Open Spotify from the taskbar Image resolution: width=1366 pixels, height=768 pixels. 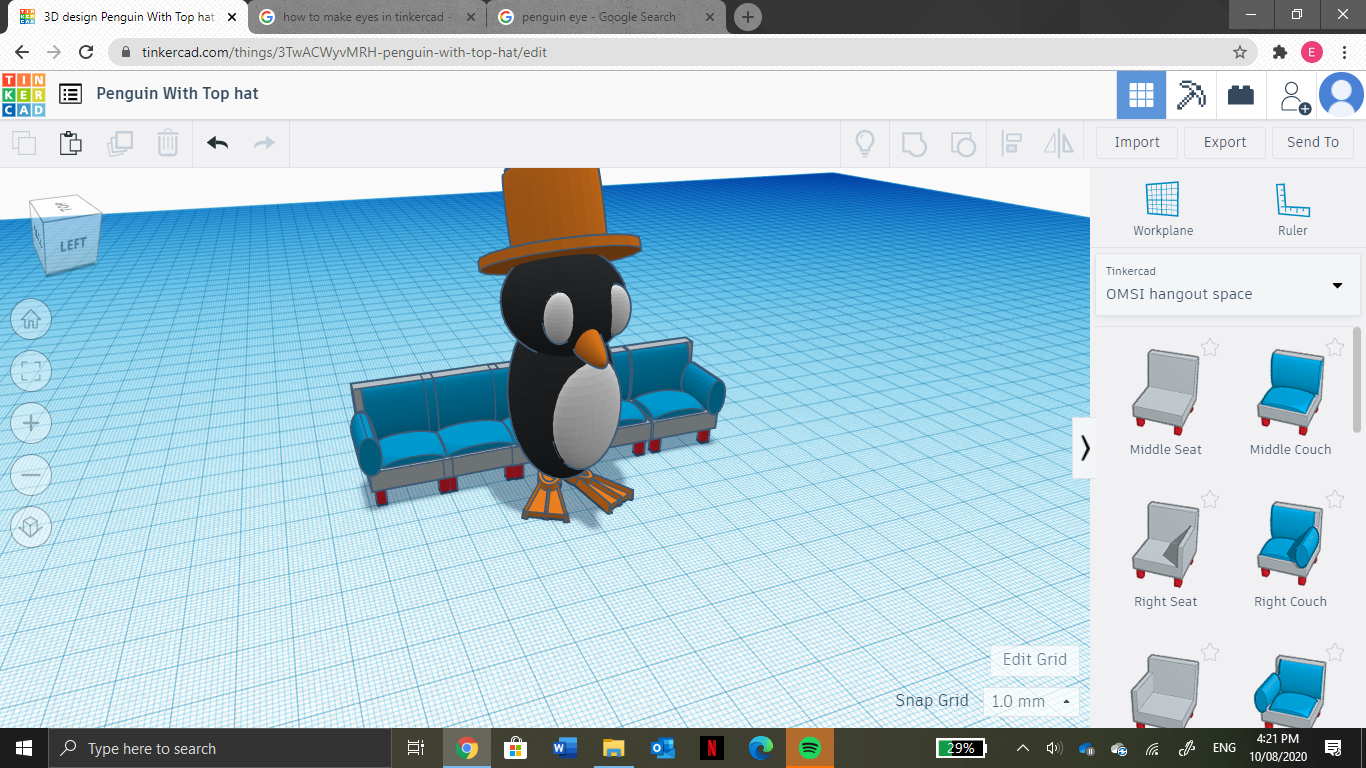[x=810, y=748]
